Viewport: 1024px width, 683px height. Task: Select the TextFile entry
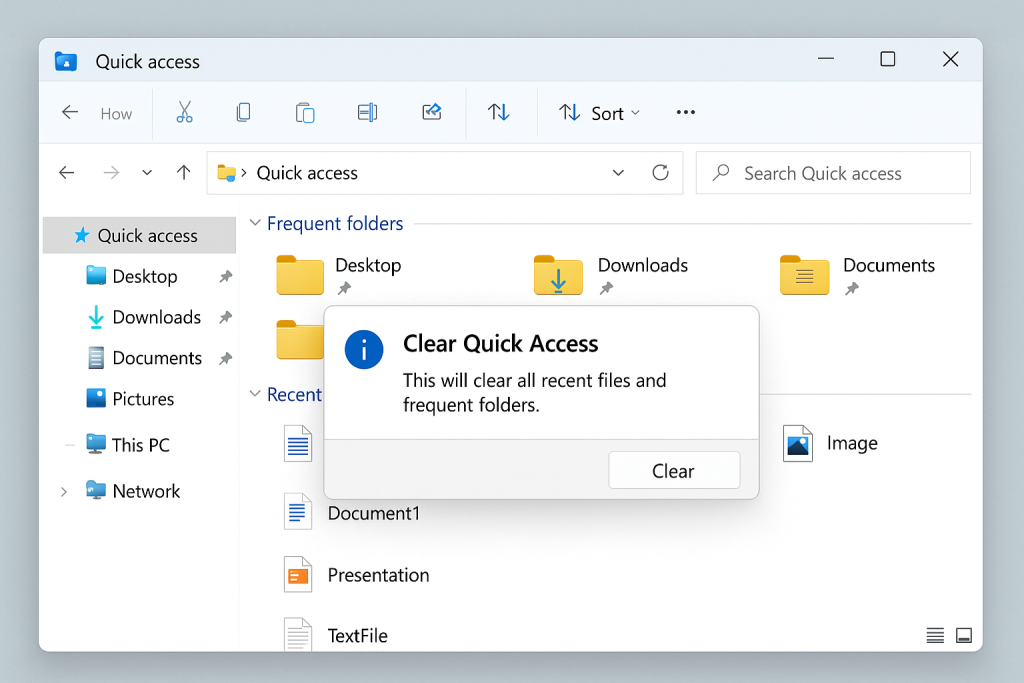[x=336, y=635]
